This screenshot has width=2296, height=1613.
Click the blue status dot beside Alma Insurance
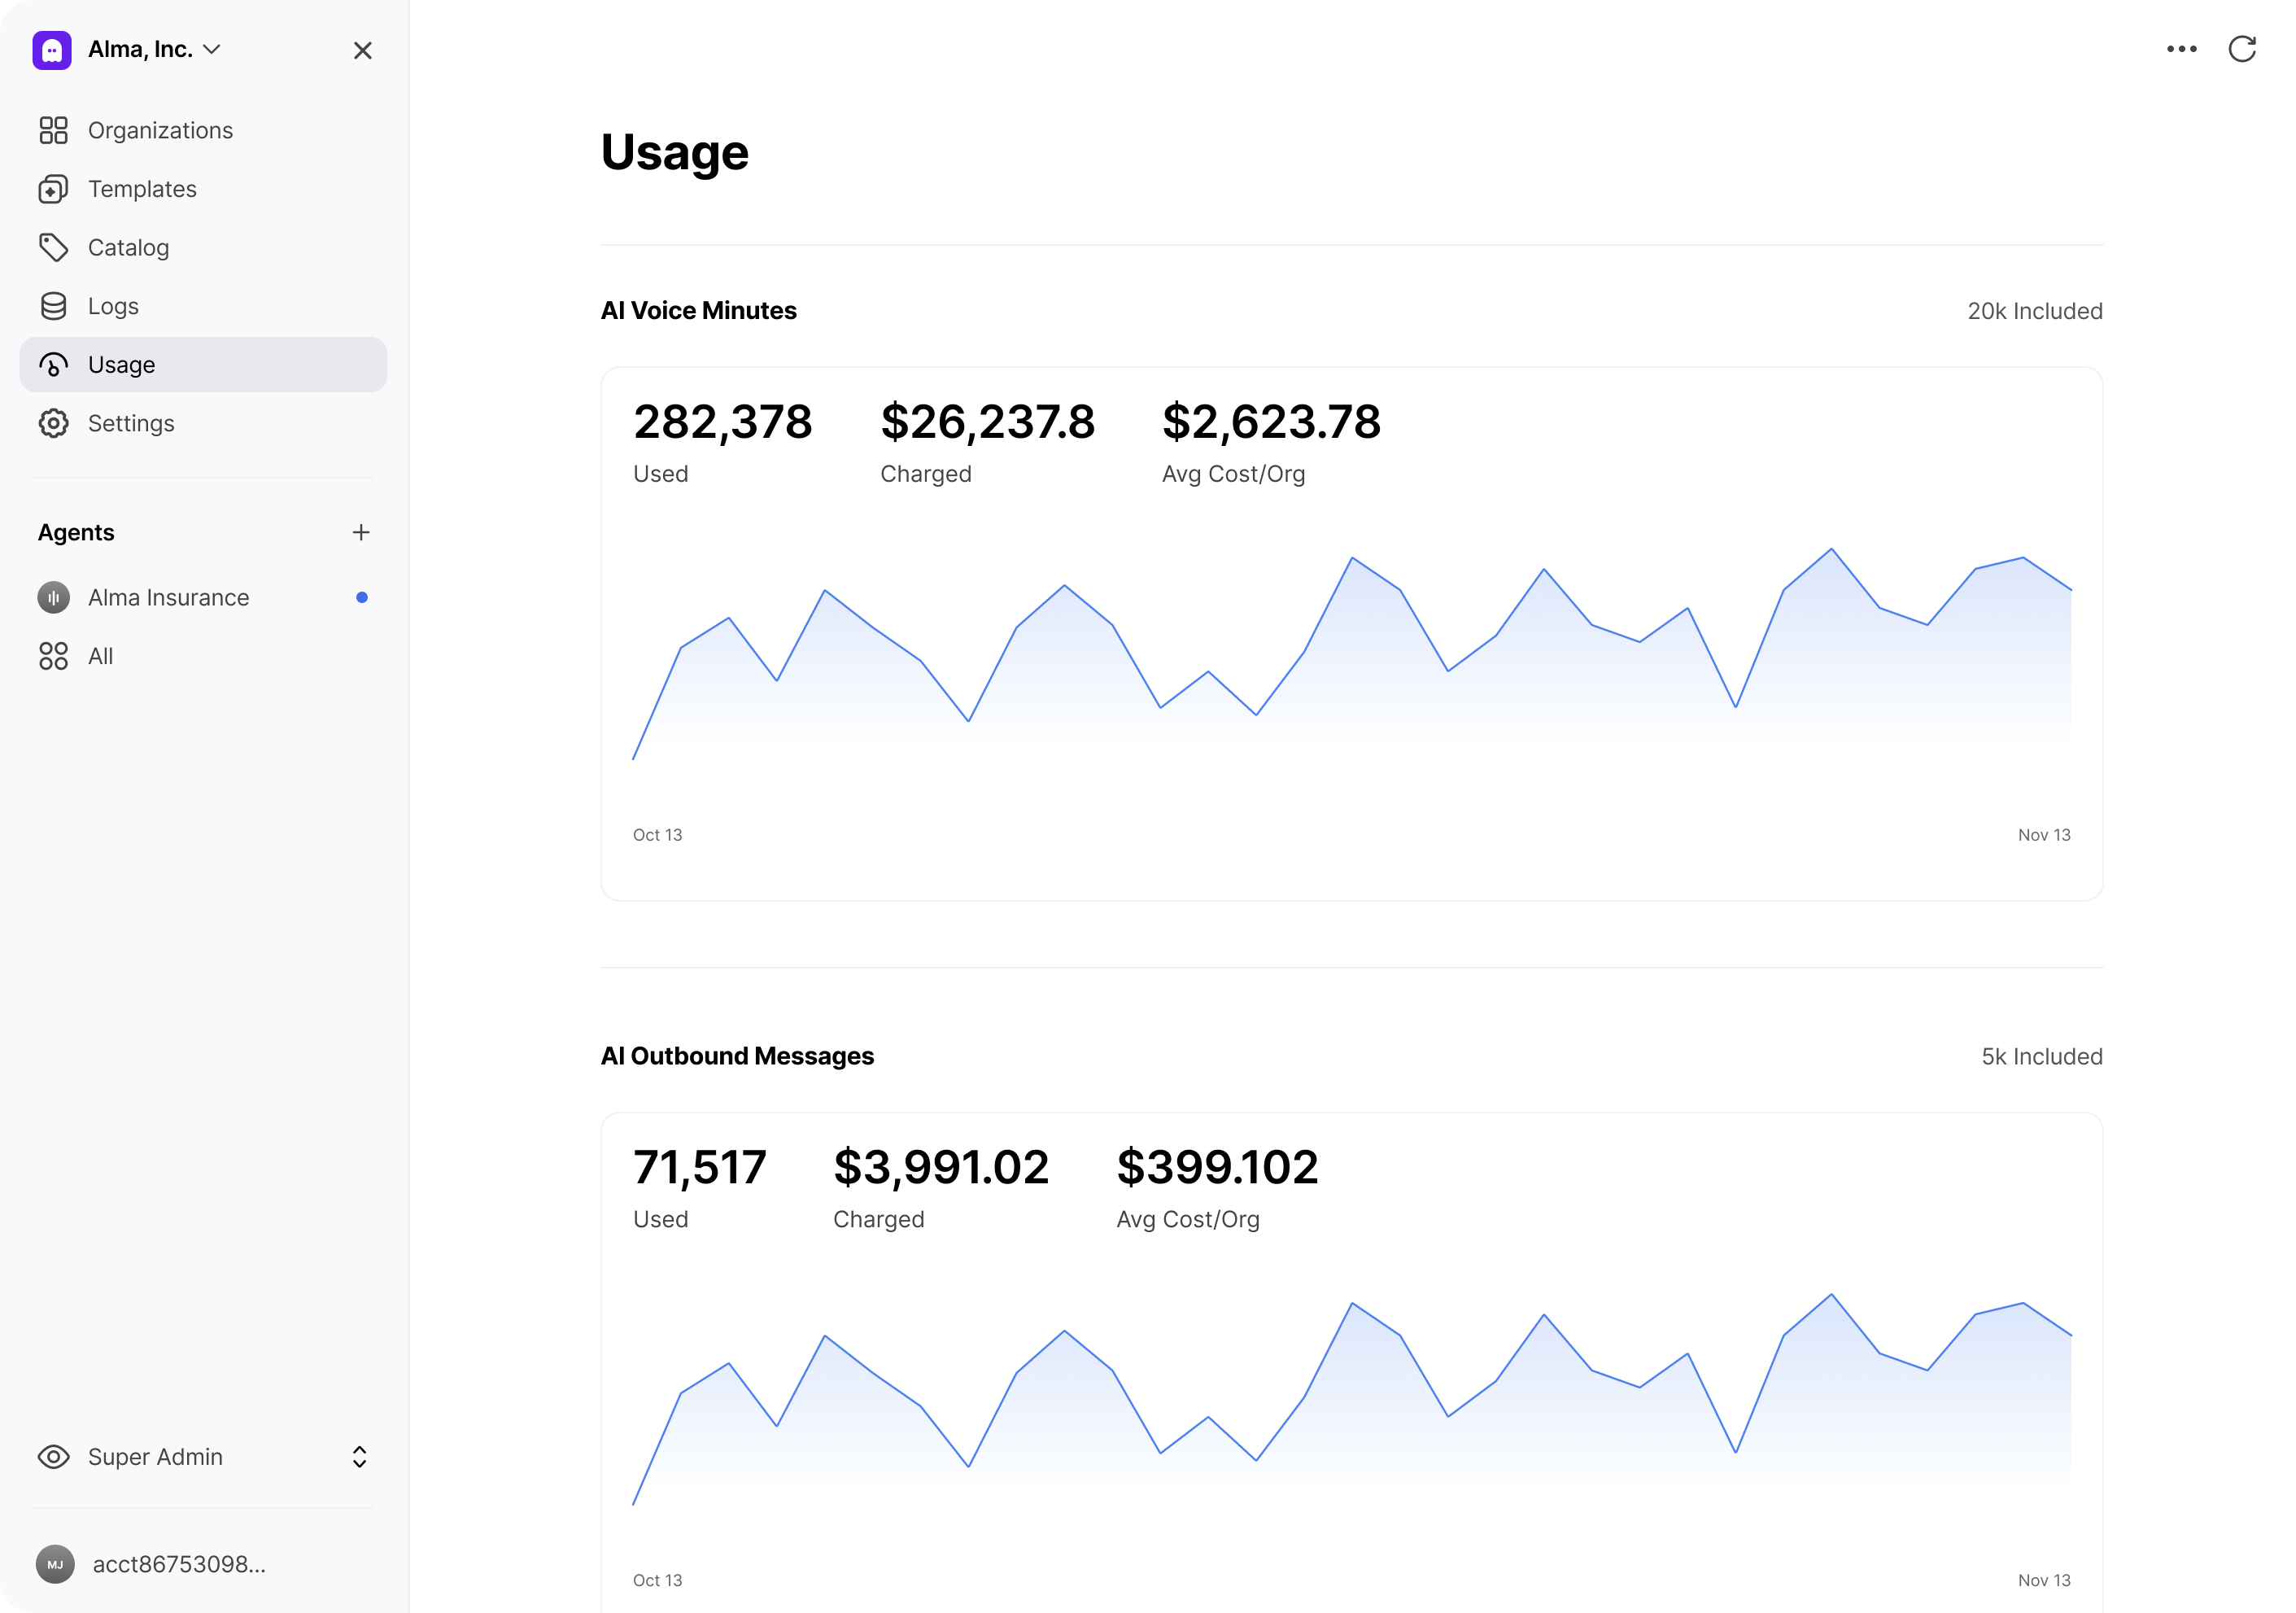click(x=362, y=597)
